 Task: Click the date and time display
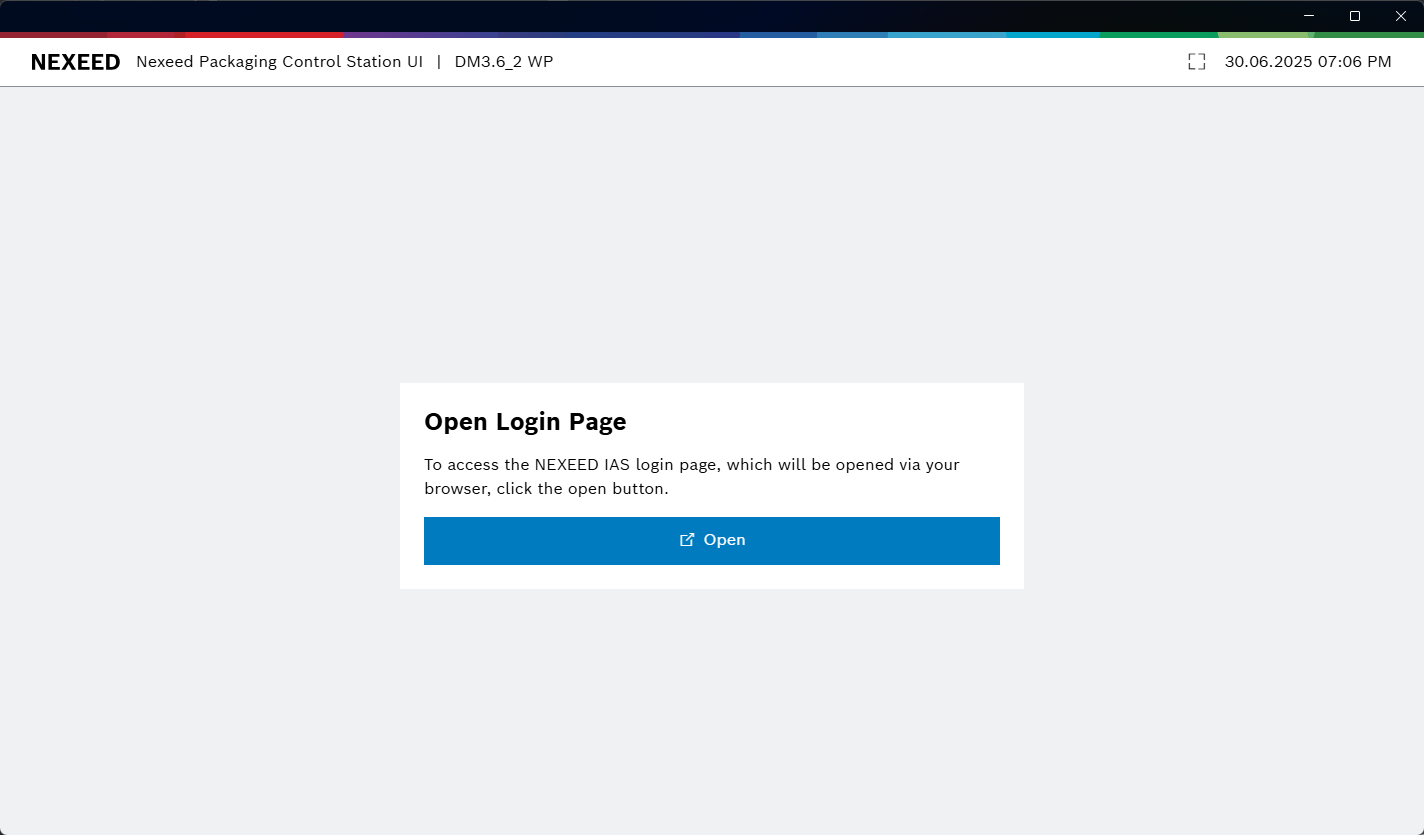point(1307,62)
